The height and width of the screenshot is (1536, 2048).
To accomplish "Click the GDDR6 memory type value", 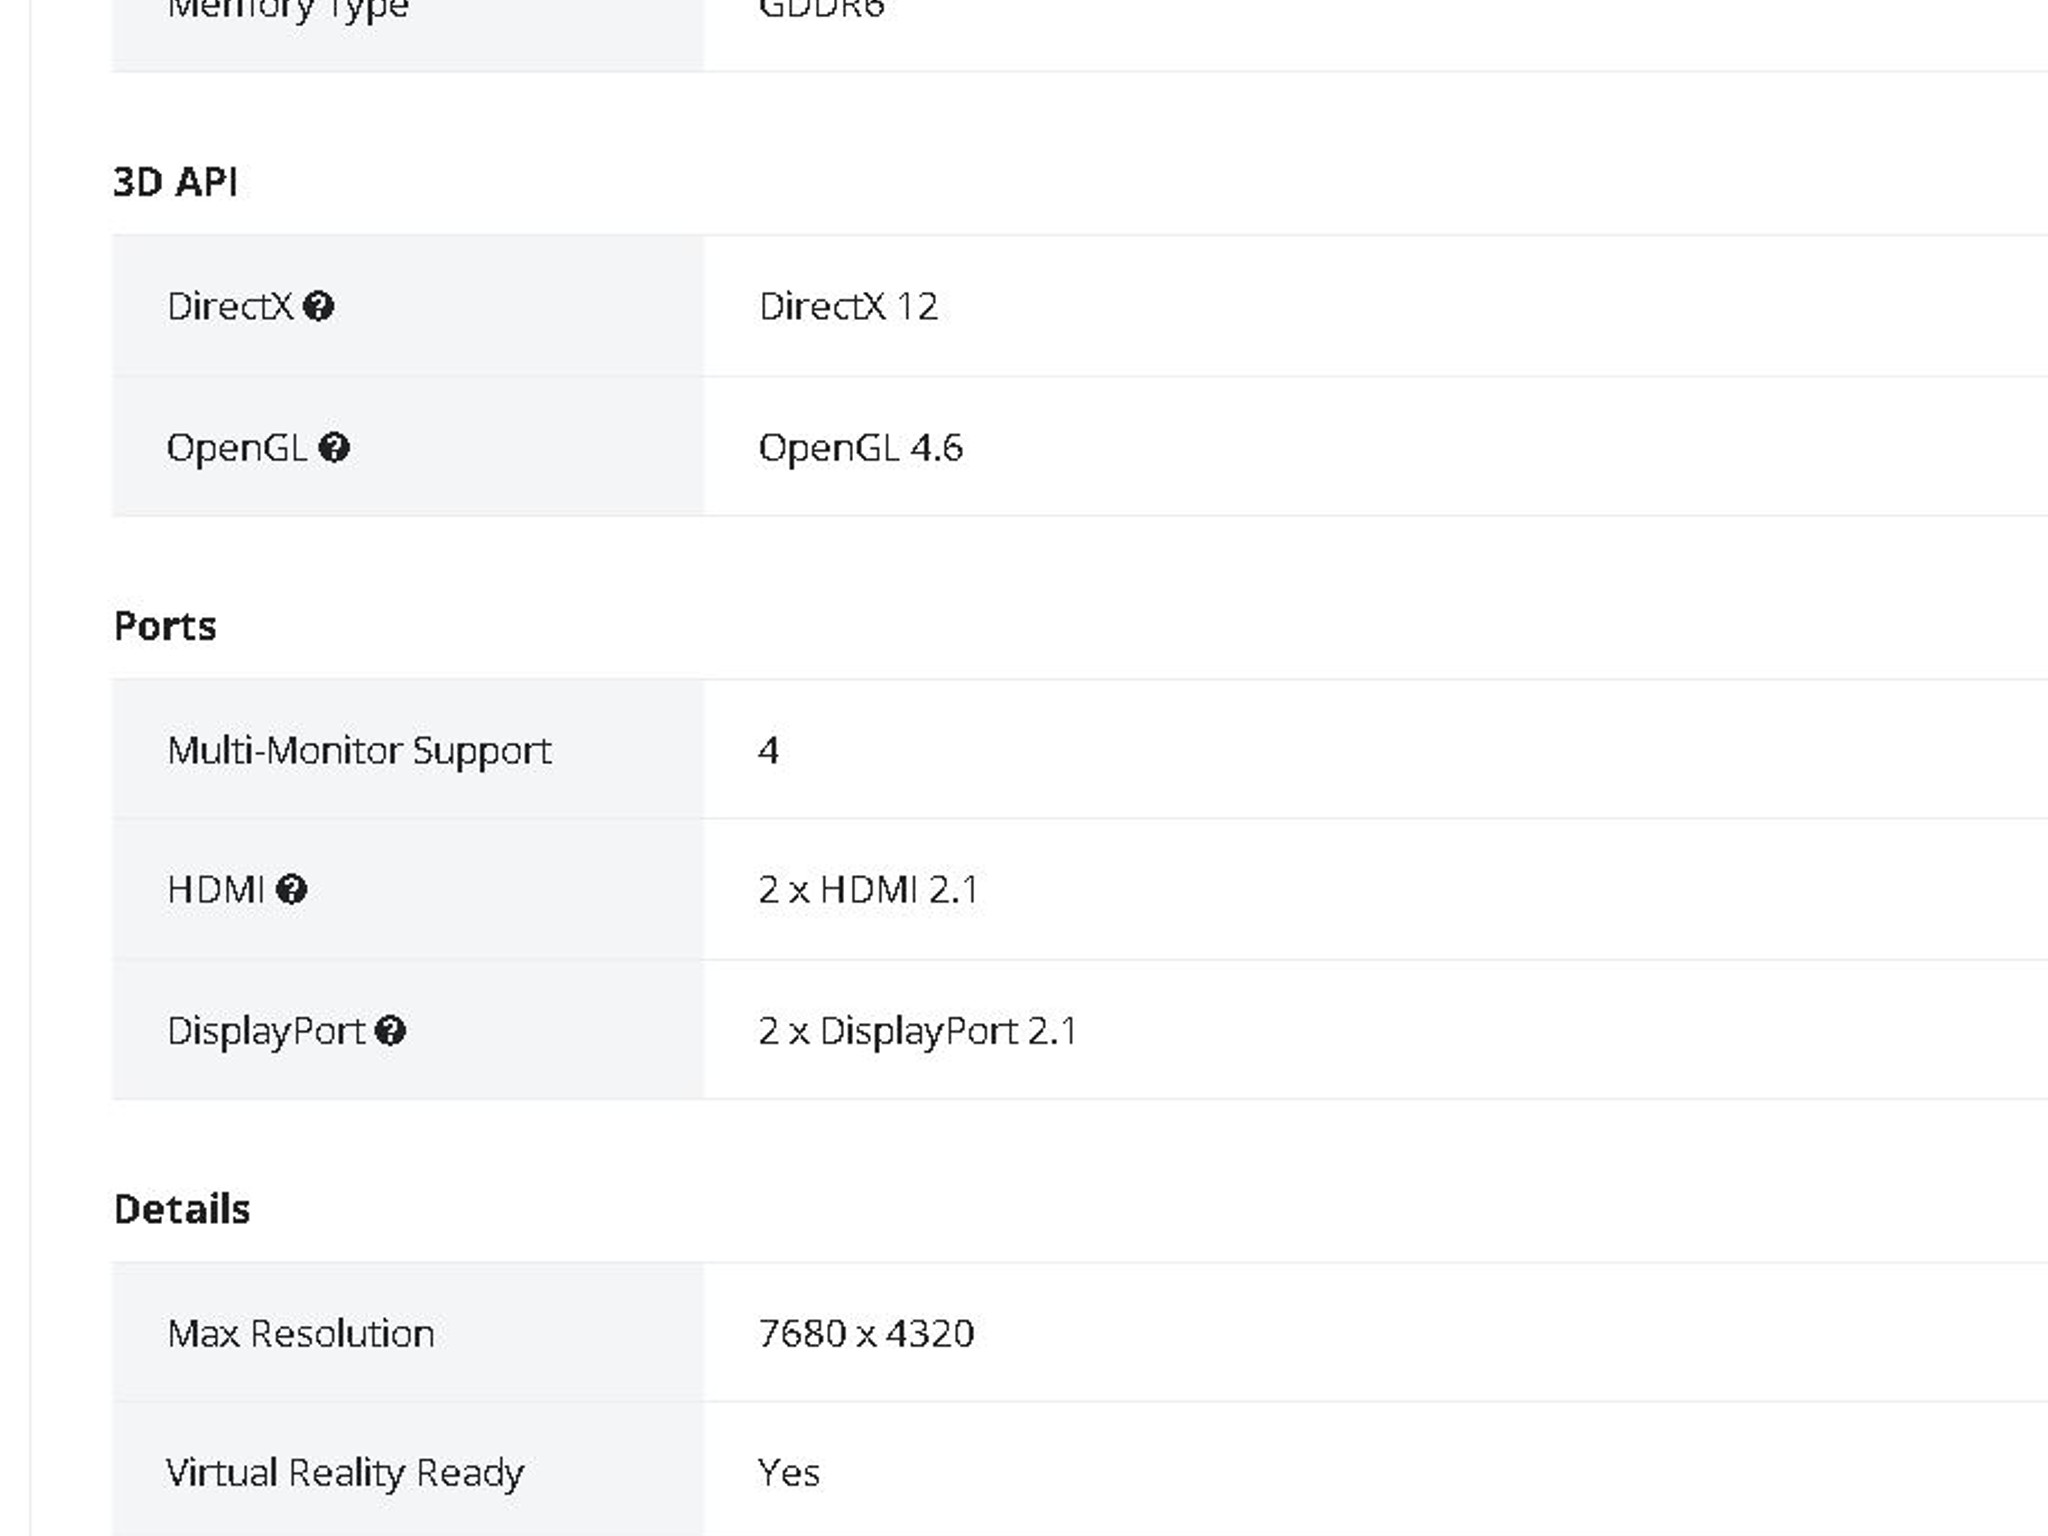I will pyautogui.click(x=821, y=10).
